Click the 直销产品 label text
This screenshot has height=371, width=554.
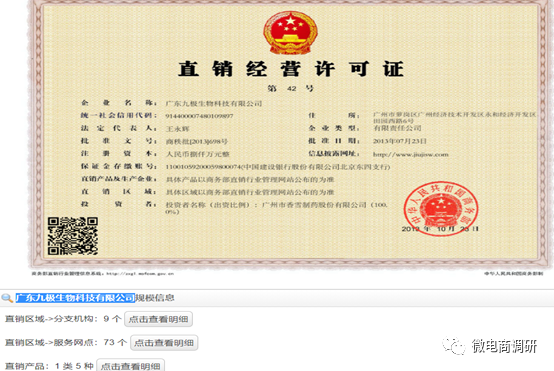(26, 366)
